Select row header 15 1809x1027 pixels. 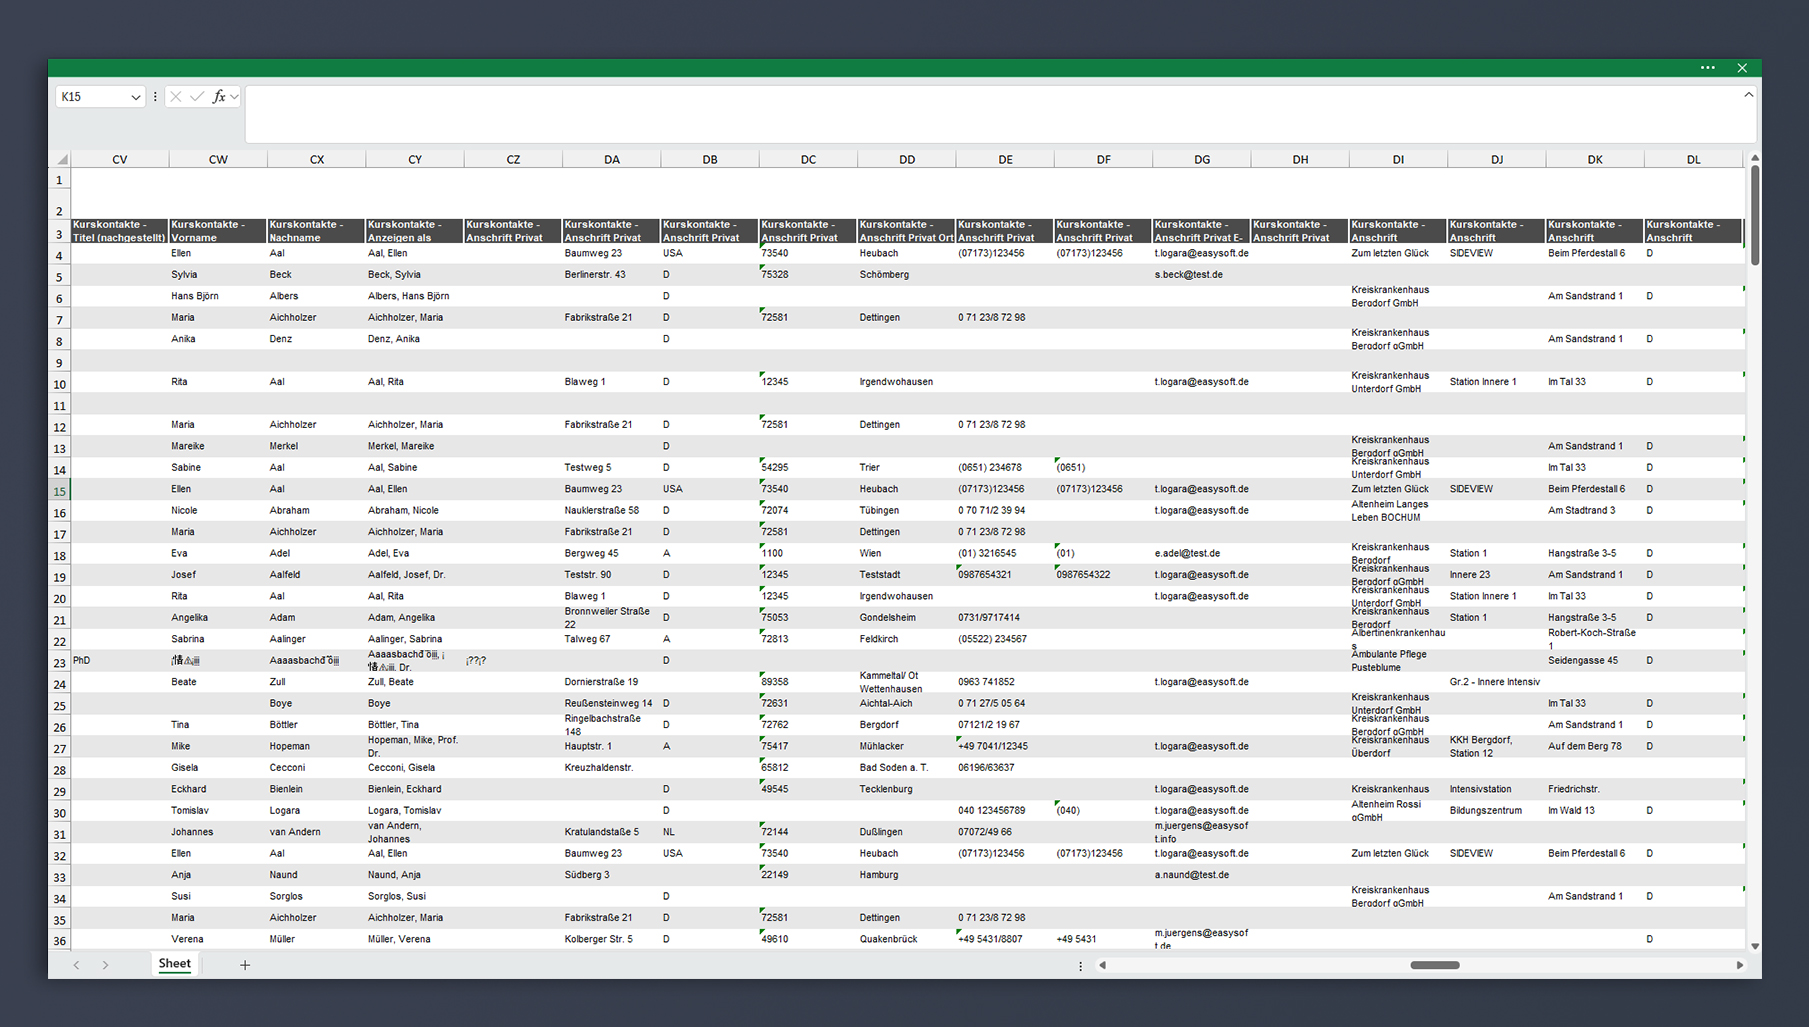60,491
